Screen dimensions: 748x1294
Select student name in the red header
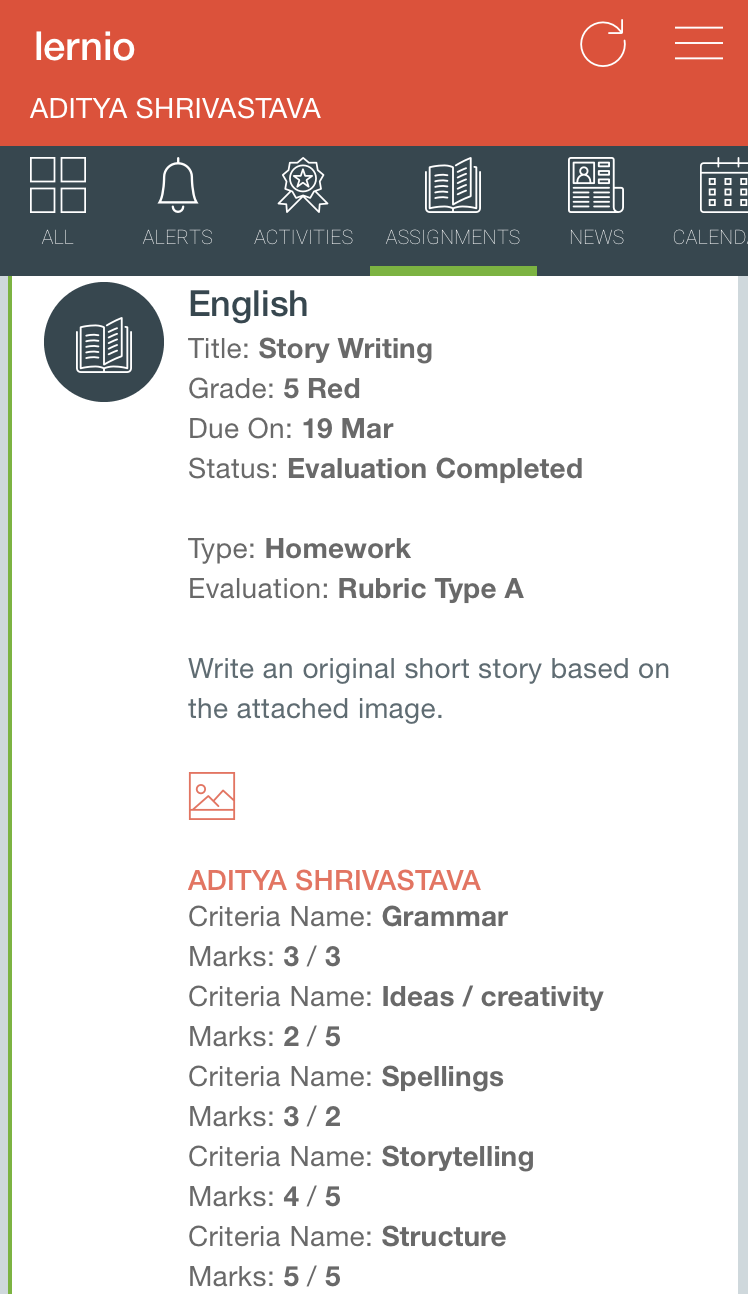tap(175, 108)
